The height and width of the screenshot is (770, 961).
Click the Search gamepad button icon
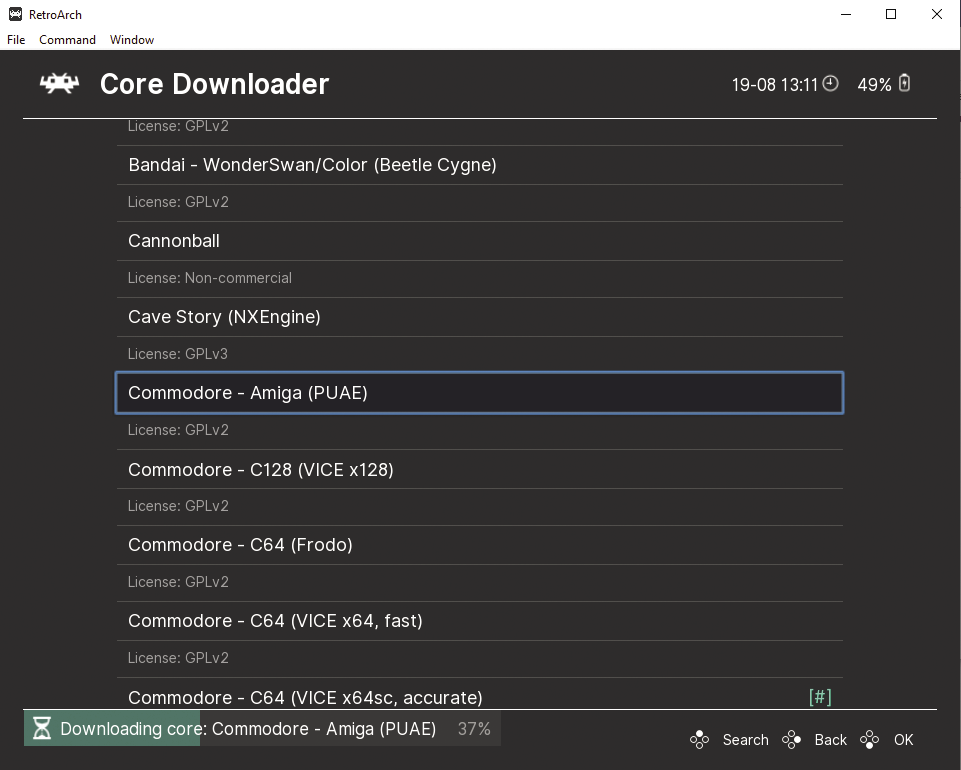coord(700,740)
